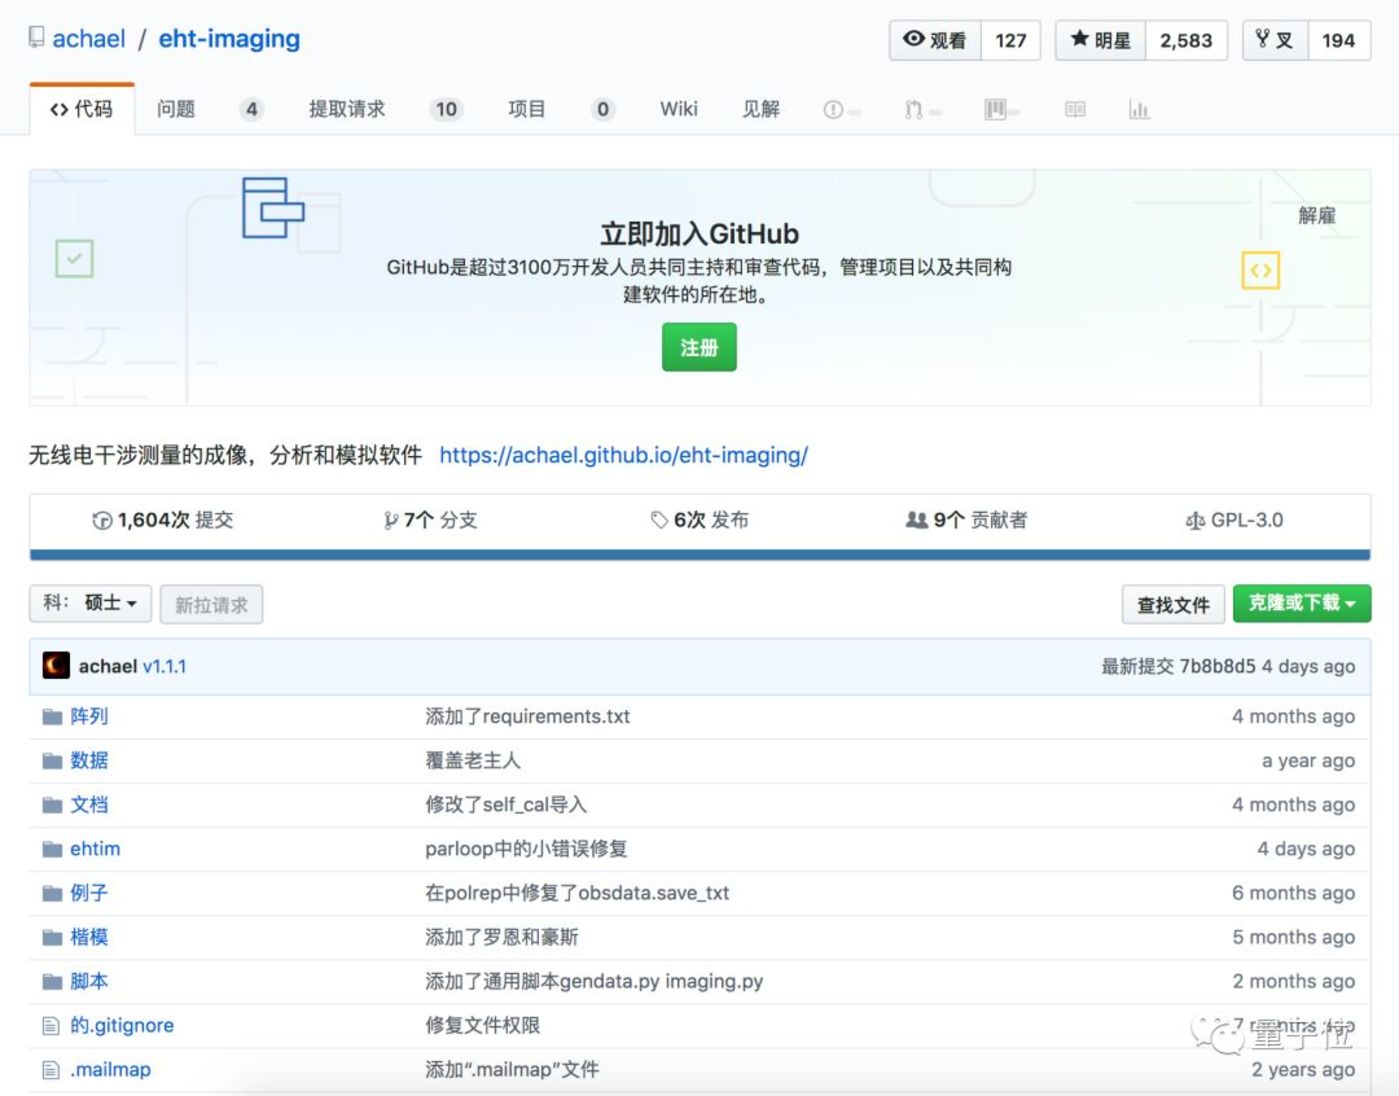Screen dimensions: 1399x1096
Task: Click the license scale icon next to GPL-3.0
Action: point(1194,520)
